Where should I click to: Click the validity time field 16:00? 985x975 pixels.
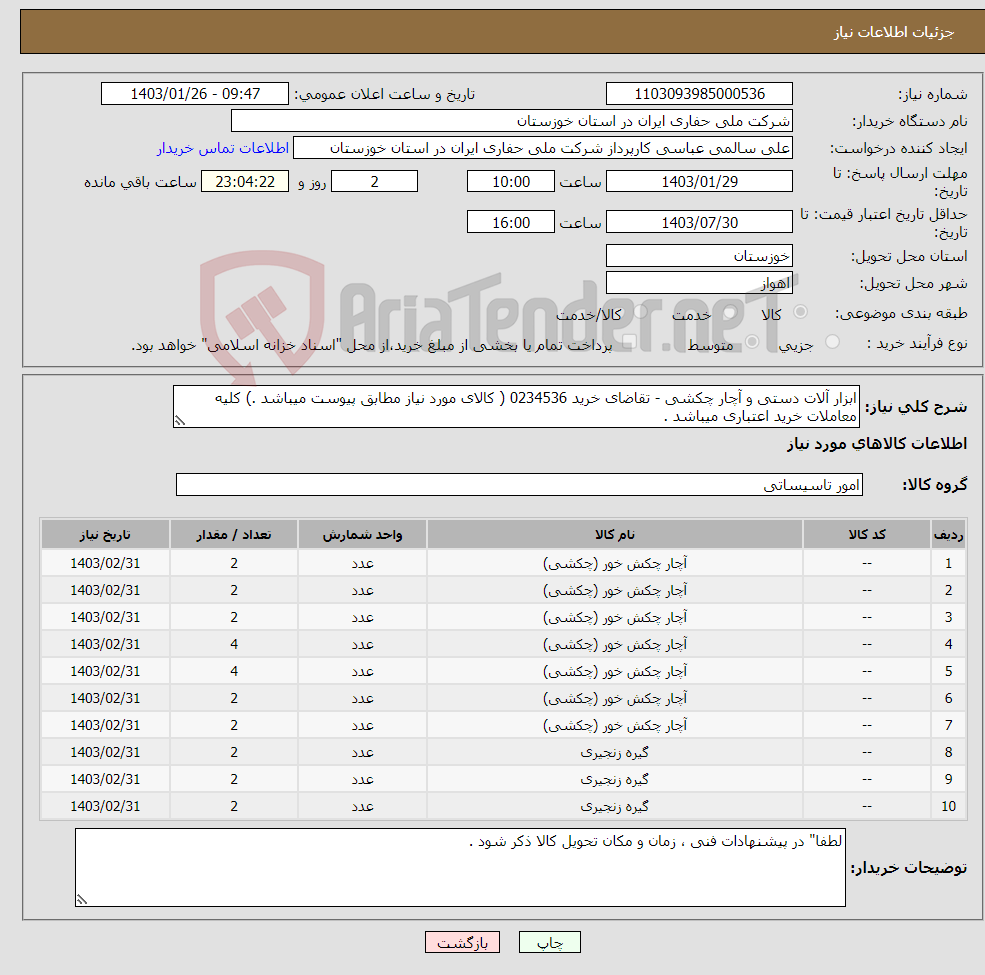pos(511,222)
